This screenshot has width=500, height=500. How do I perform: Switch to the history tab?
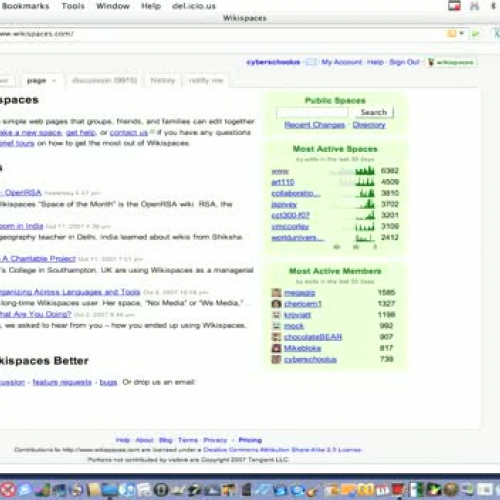[163, 80]
